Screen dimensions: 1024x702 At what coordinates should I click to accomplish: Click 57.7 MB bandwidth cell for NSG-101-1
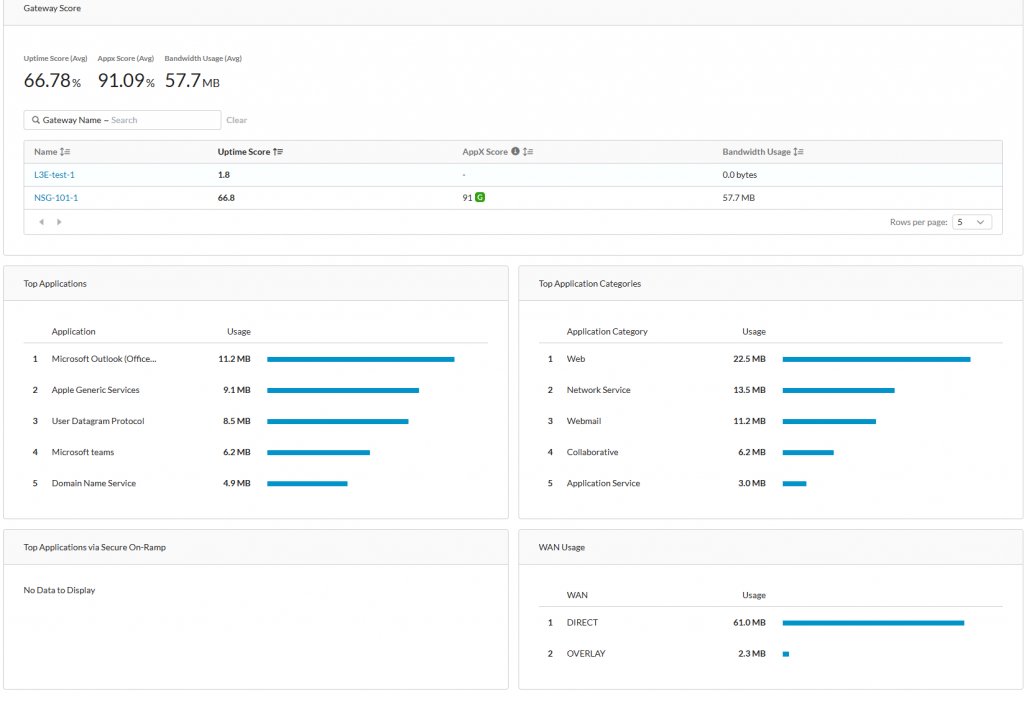pyautogui.click(x=738, y=198)
